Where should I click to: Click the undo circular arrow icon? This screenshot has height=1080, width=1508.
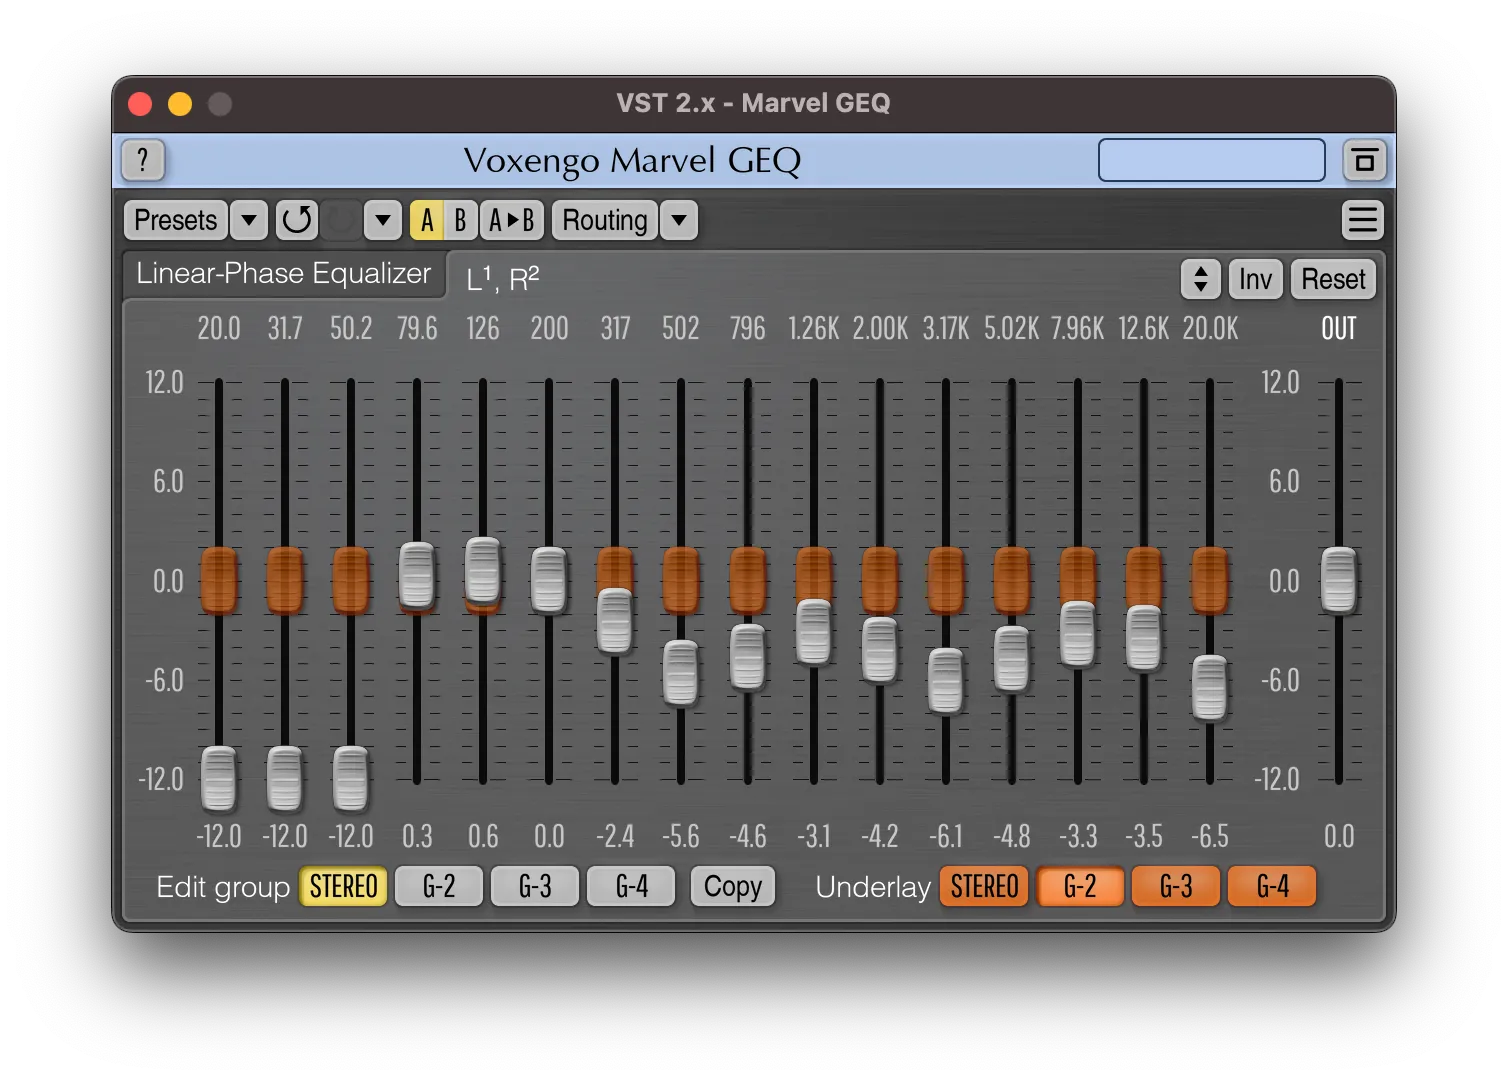click(297, 220)
